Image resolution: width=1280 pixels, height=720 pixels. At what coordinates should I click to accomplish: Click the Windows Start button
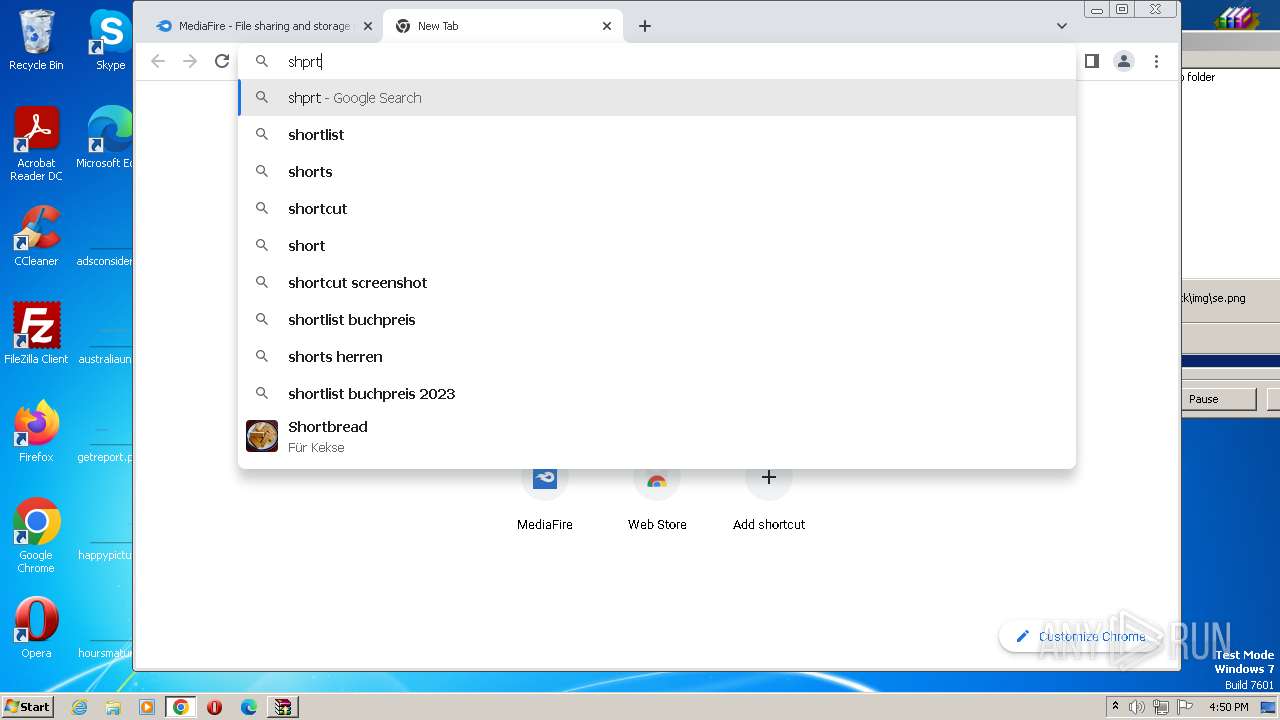click(x=28, y=707)
